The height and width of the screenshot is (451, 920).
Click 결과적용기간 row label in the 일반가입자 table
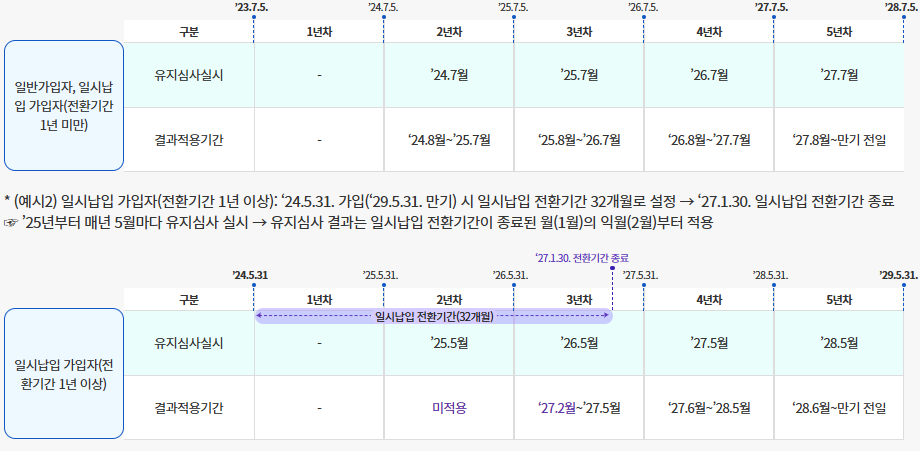tap(189, 140)
